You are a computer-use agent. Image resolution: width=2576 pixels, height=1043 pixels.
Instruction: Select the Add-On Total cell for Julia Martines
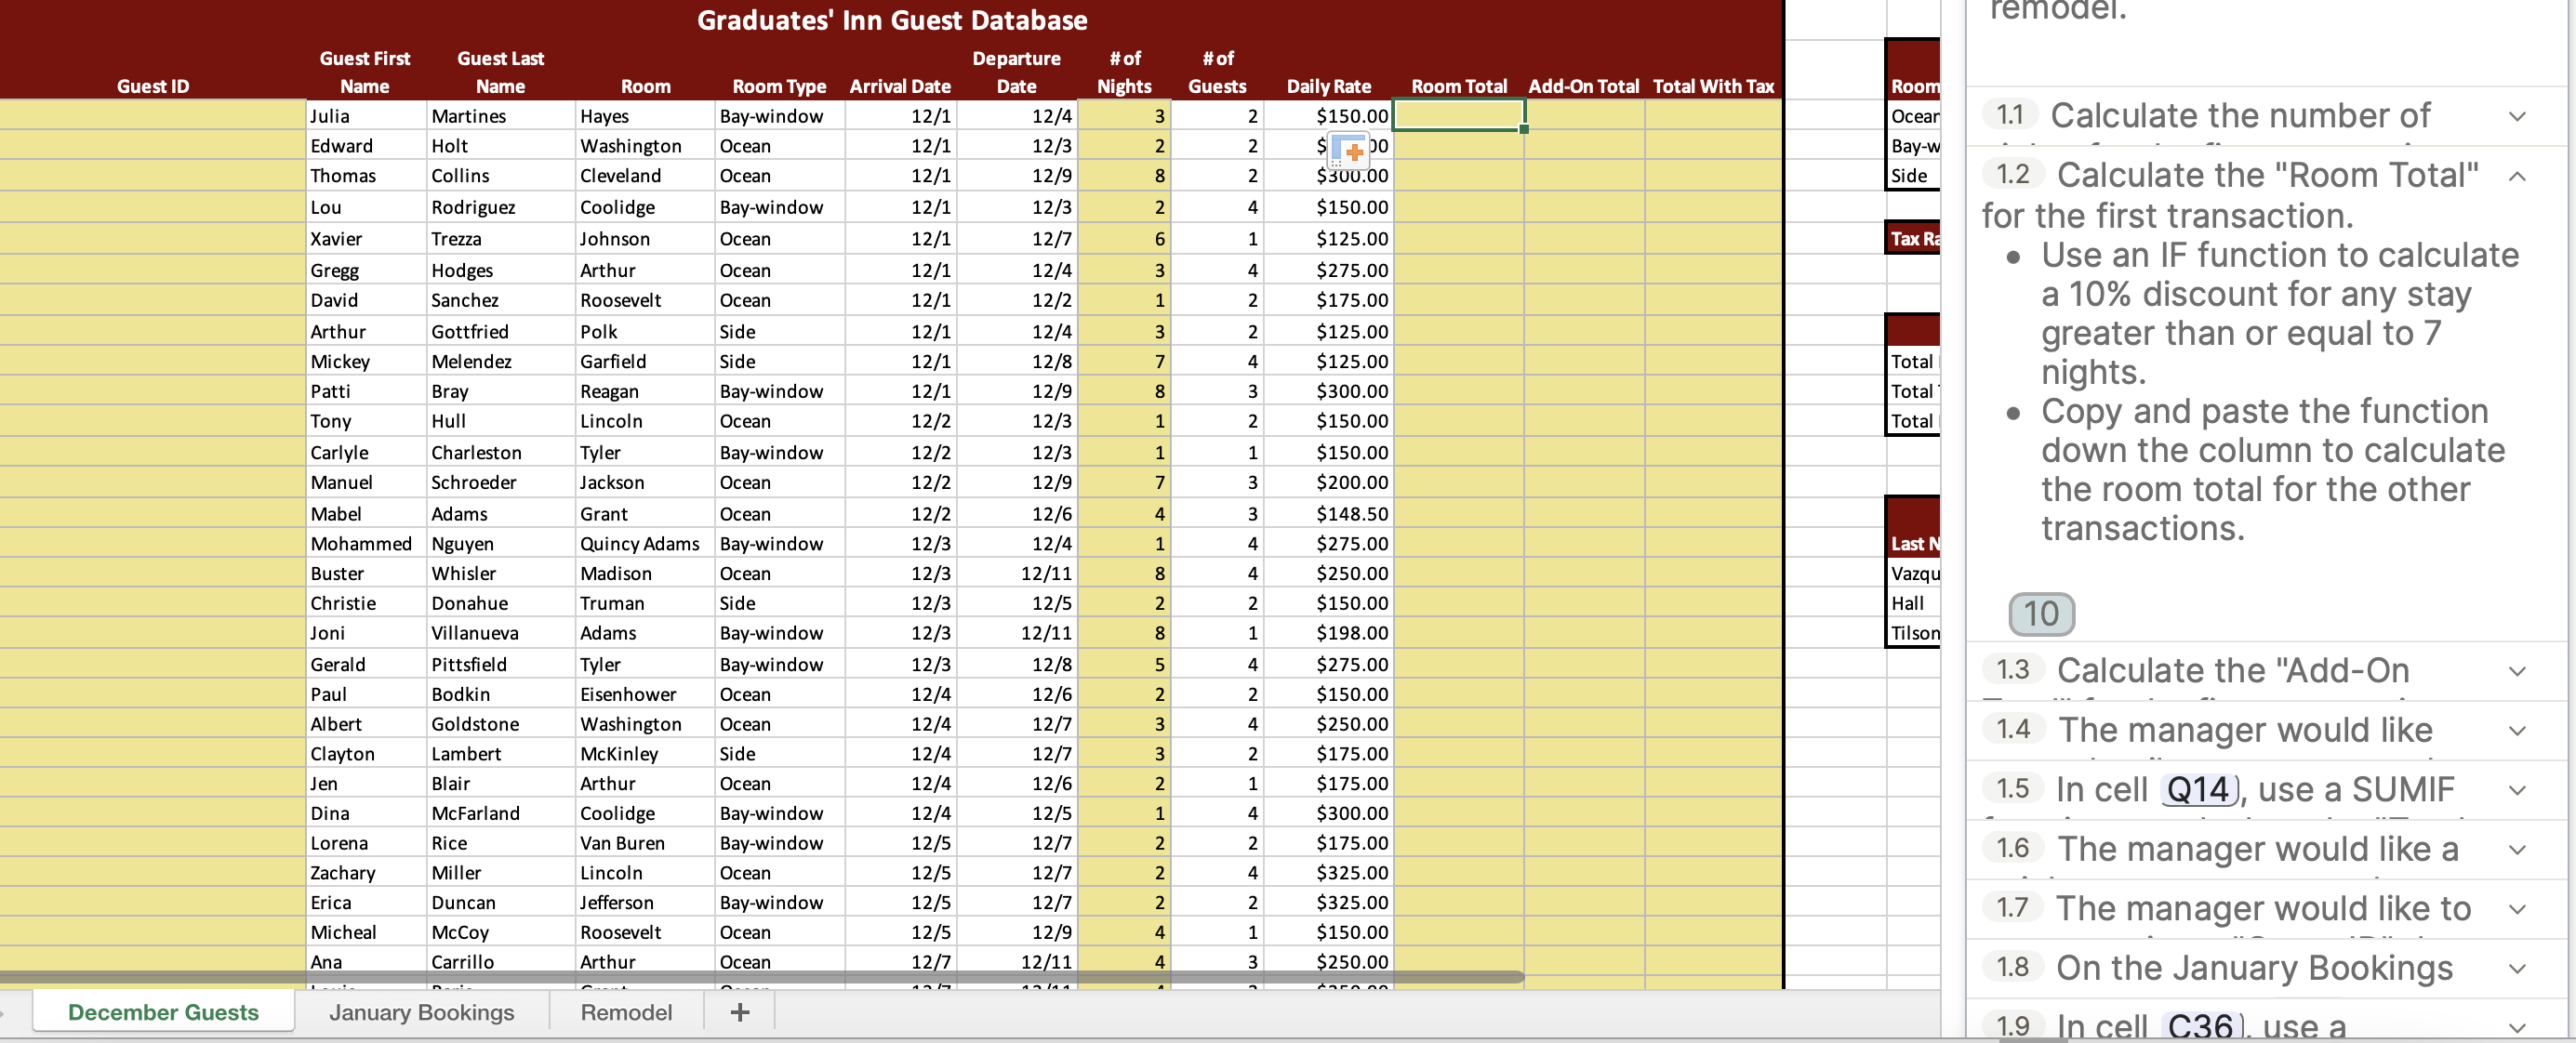1583,116
